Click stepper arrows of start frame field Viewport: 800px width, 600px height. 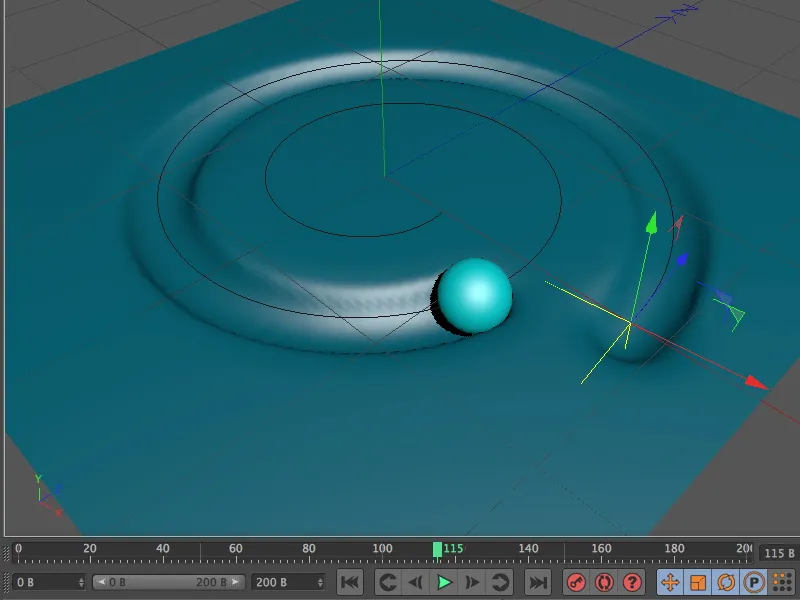click(81, 582)
